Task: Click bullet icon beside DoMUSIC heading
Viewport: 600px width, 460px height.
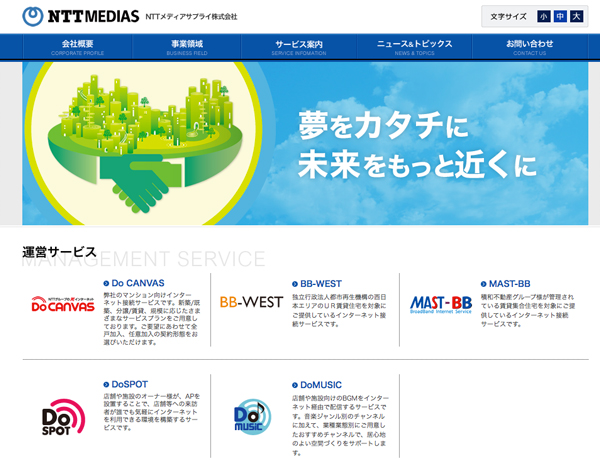Action: tap(293, 384)
